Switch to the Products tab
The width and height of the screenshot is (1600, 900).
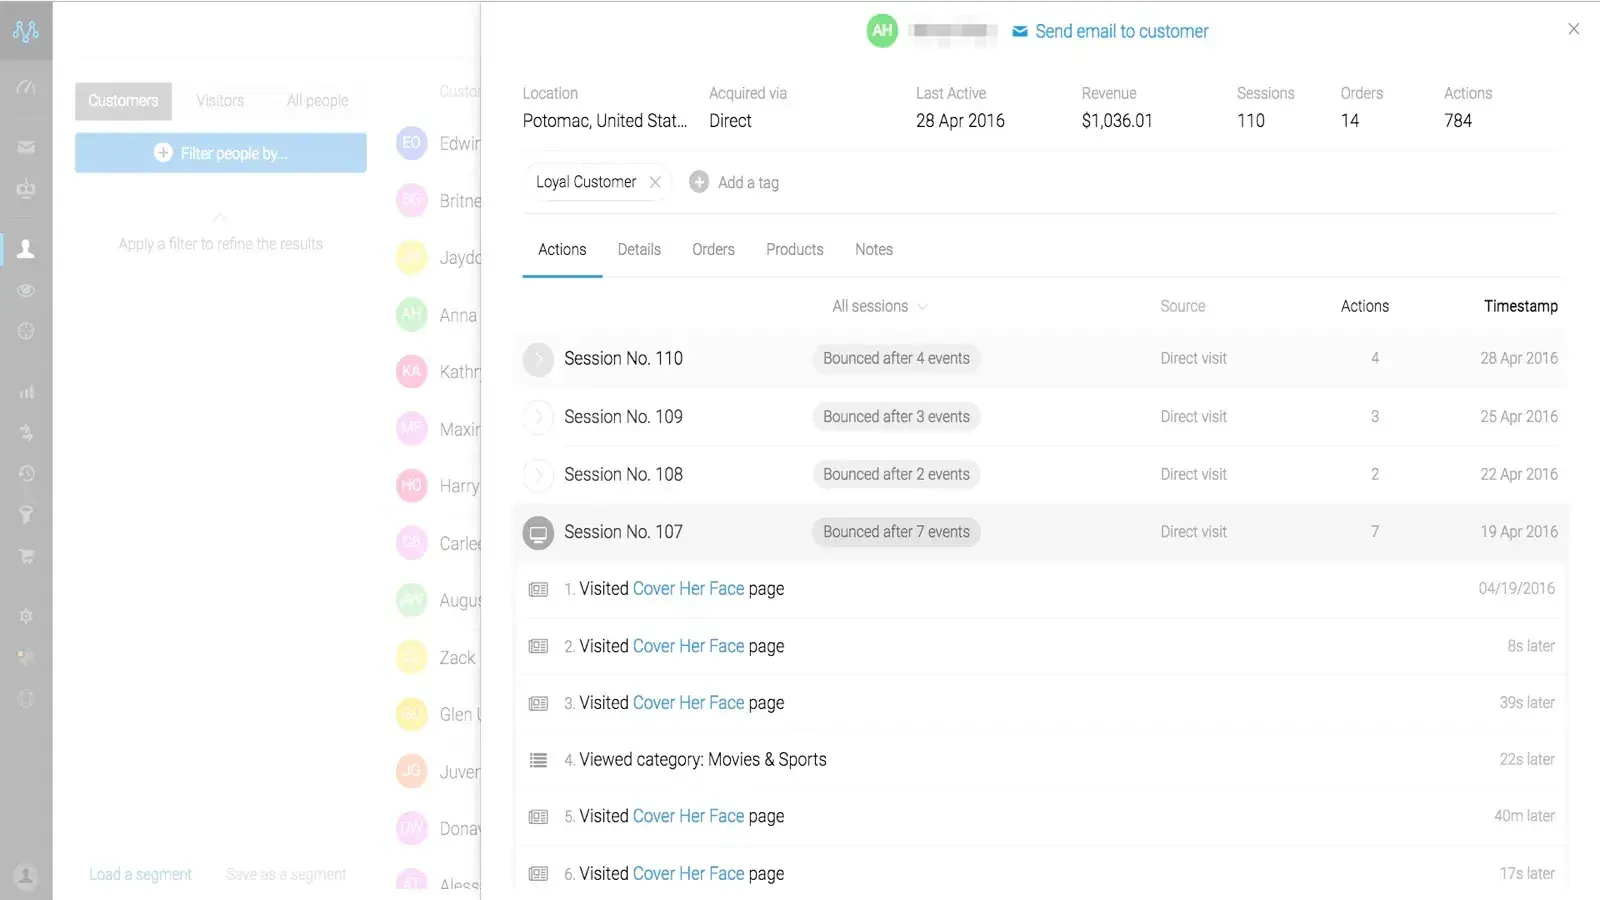[794, 250]
